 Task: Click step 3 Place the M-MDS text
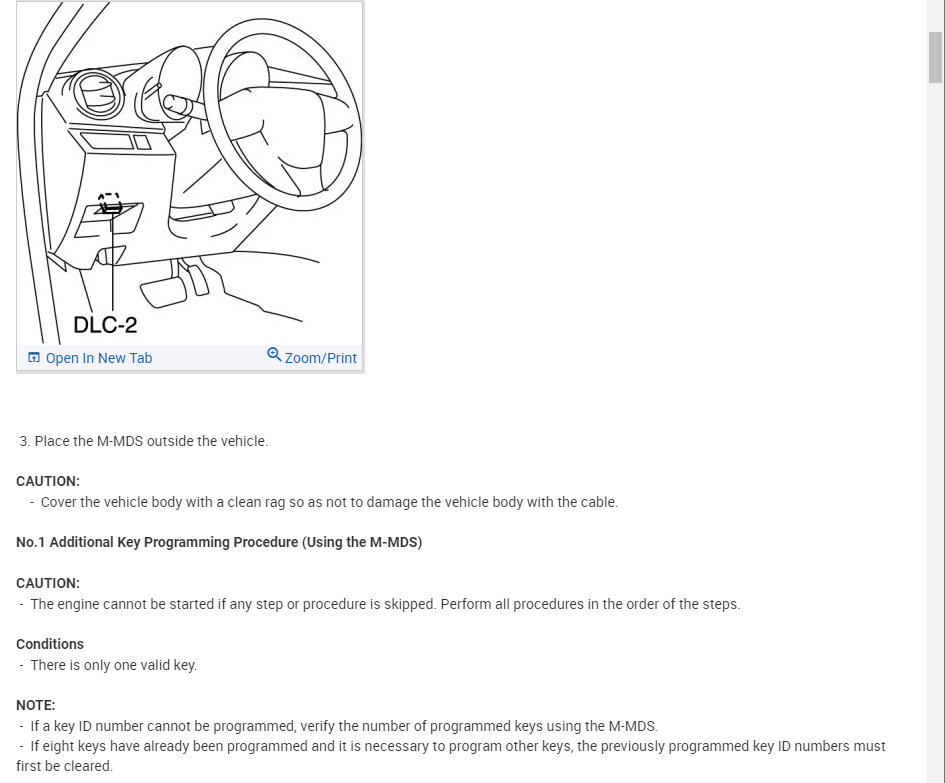tap(143, 441)
